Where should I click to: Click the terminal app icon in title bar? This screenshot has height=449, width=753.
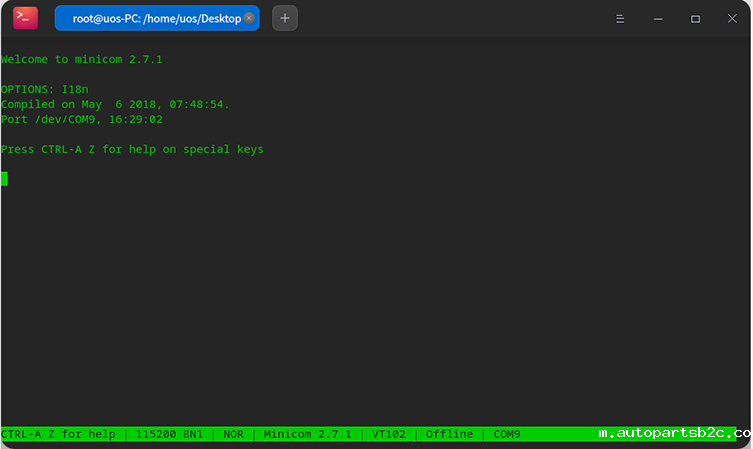(26, 18)
